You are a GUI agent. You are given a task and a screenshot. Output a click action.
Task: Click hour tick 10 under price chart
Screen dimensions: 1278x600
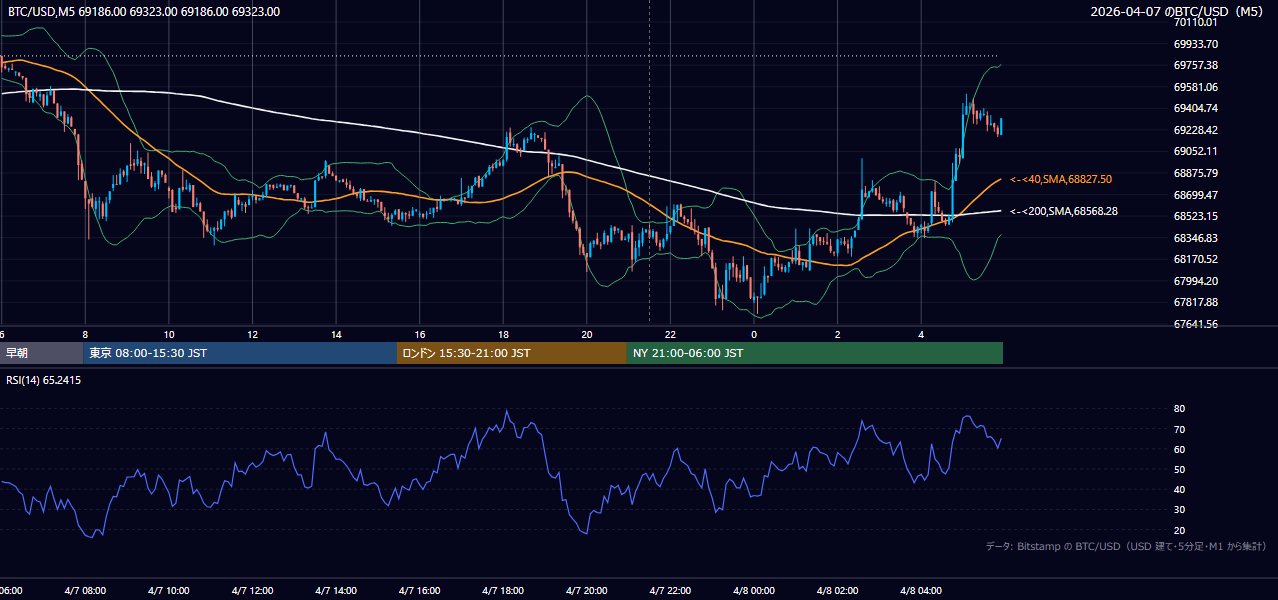pos(169,334)
